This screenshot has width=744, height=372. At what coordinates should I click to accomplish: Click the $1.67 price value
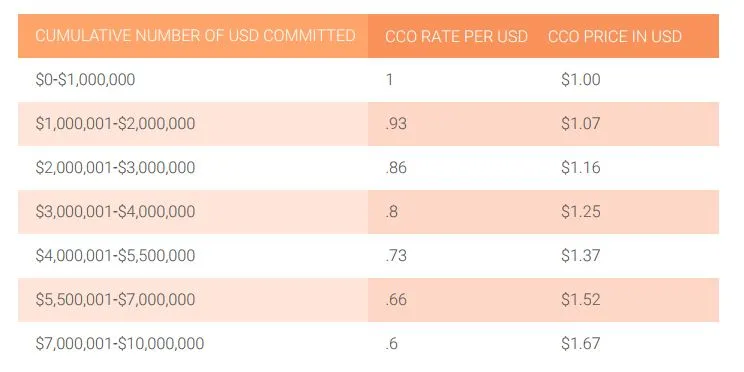point(580,344)
